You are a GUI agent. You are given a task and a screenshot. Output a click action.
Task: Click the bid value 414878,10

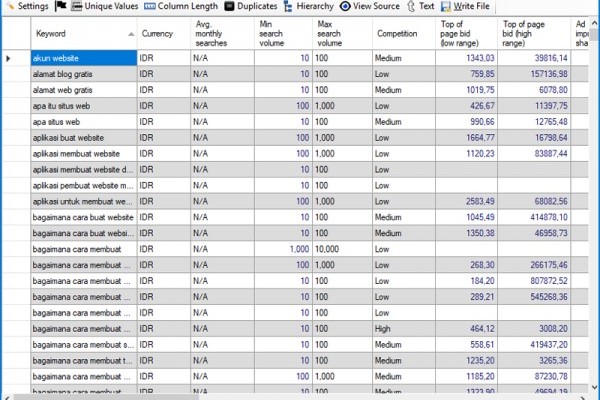(549, 217)
